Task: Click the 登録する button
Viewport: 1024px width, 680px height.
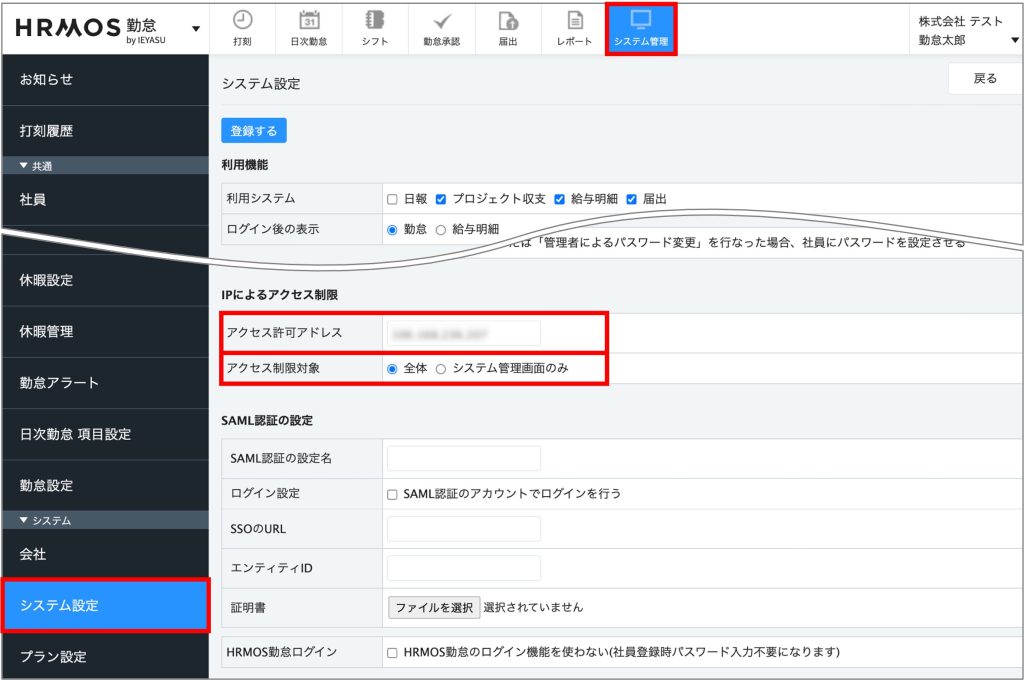Action: (x=254, y=131)
